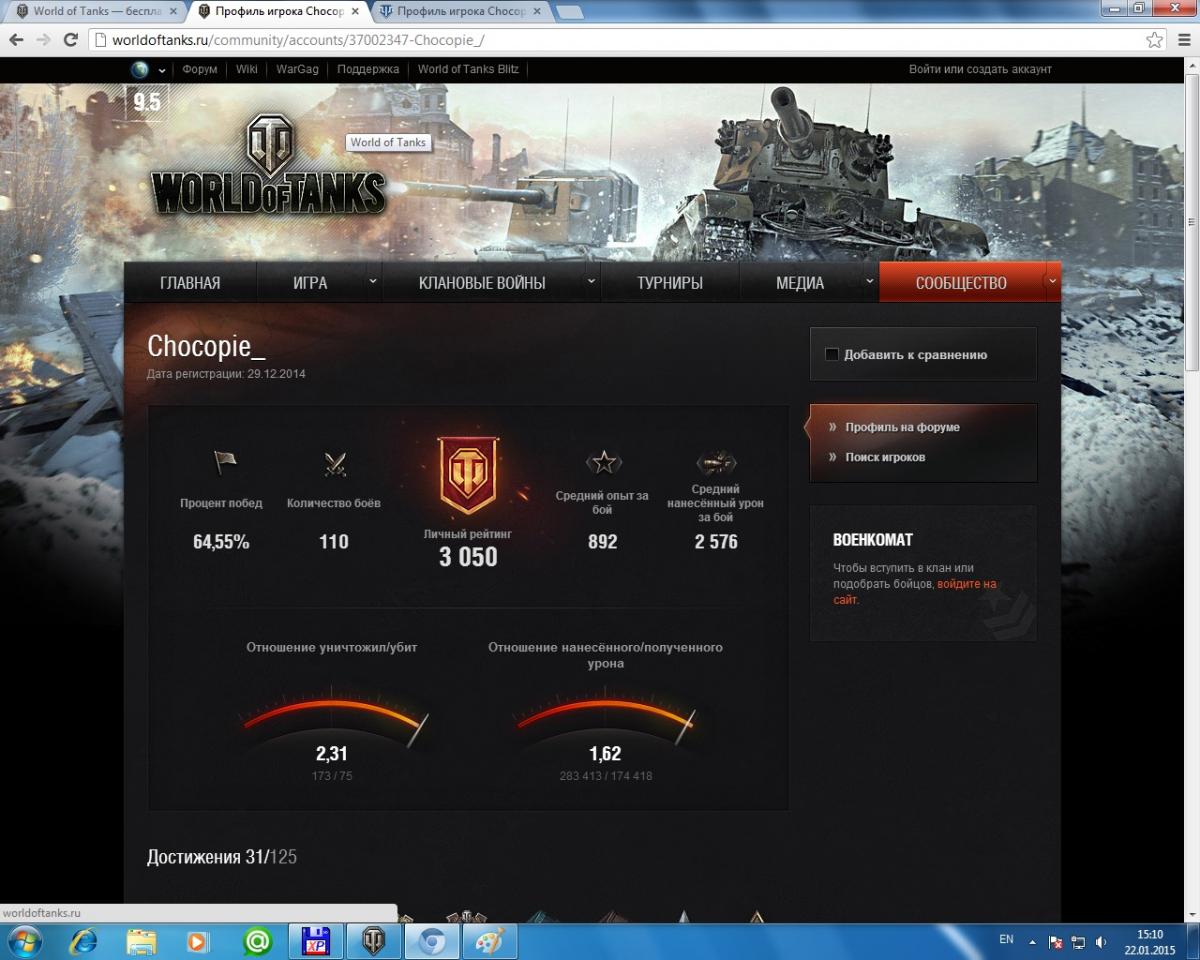
Task: Open the green @ Mail.ru Agent icon
Action: click(257, 941)
